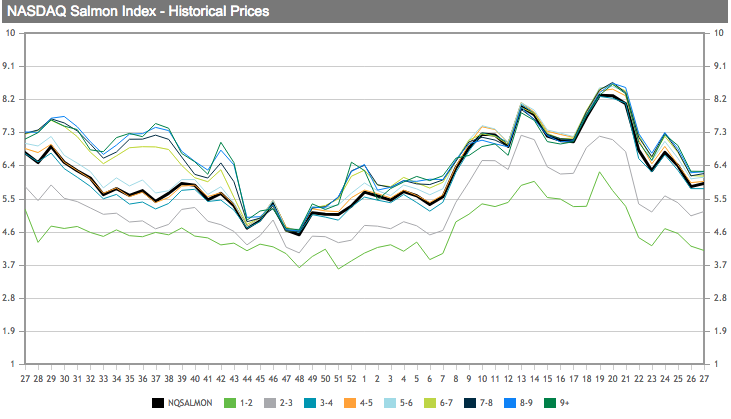Select the bright blue 8-9 legend swatch
This screenshot has width=731, height=419.
tap(510, 403)
